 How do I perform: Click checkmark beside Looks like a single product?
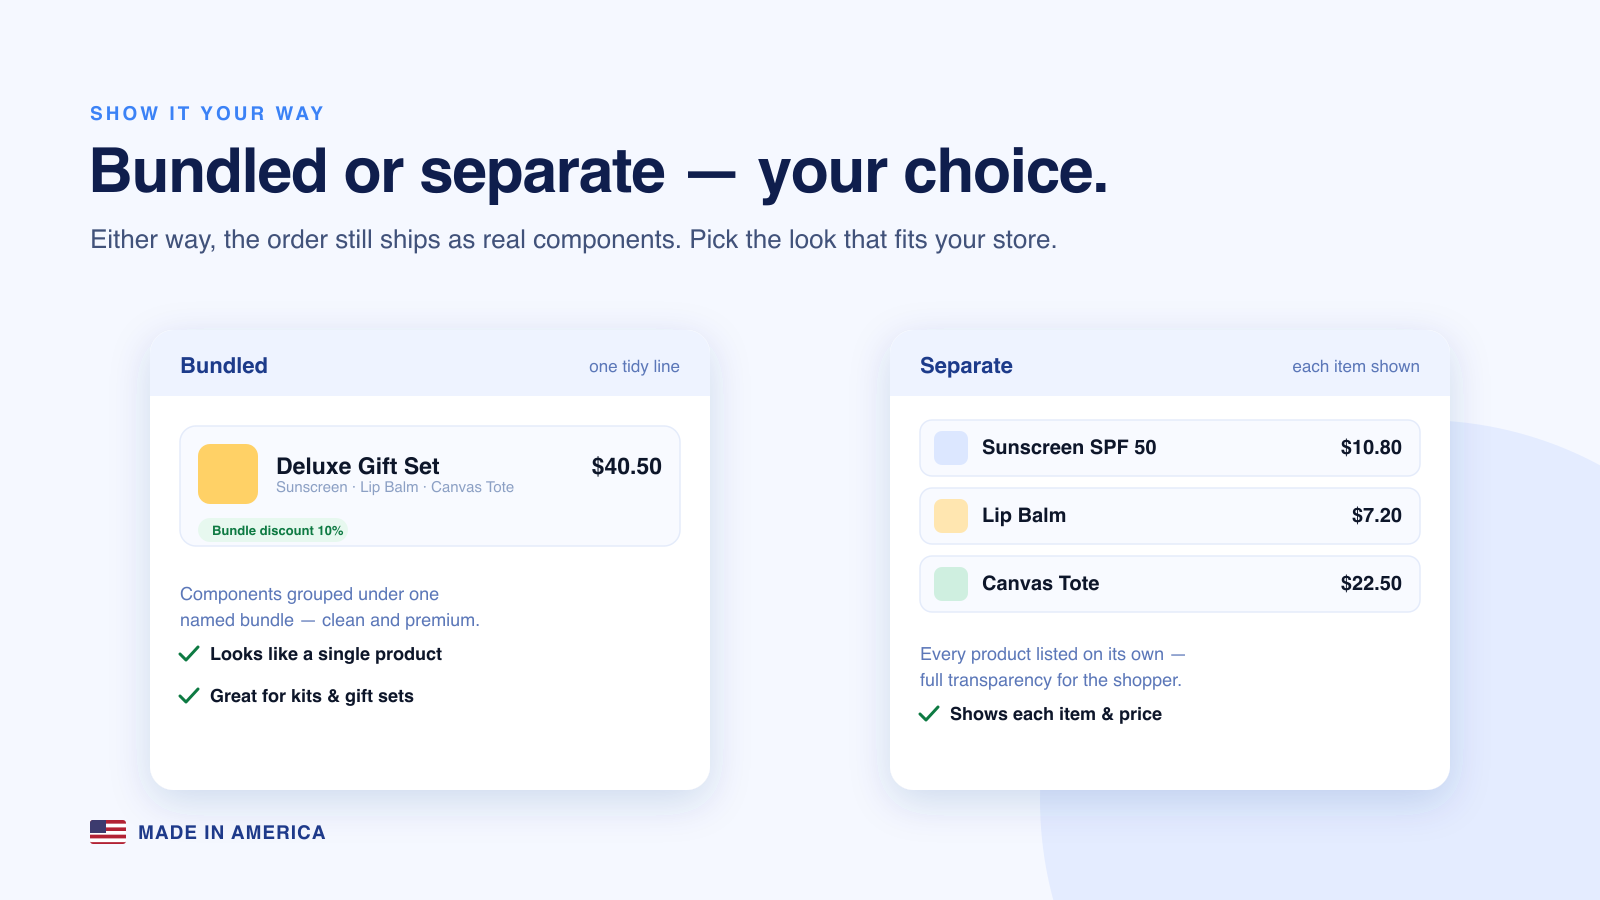(x=189, y=654)
